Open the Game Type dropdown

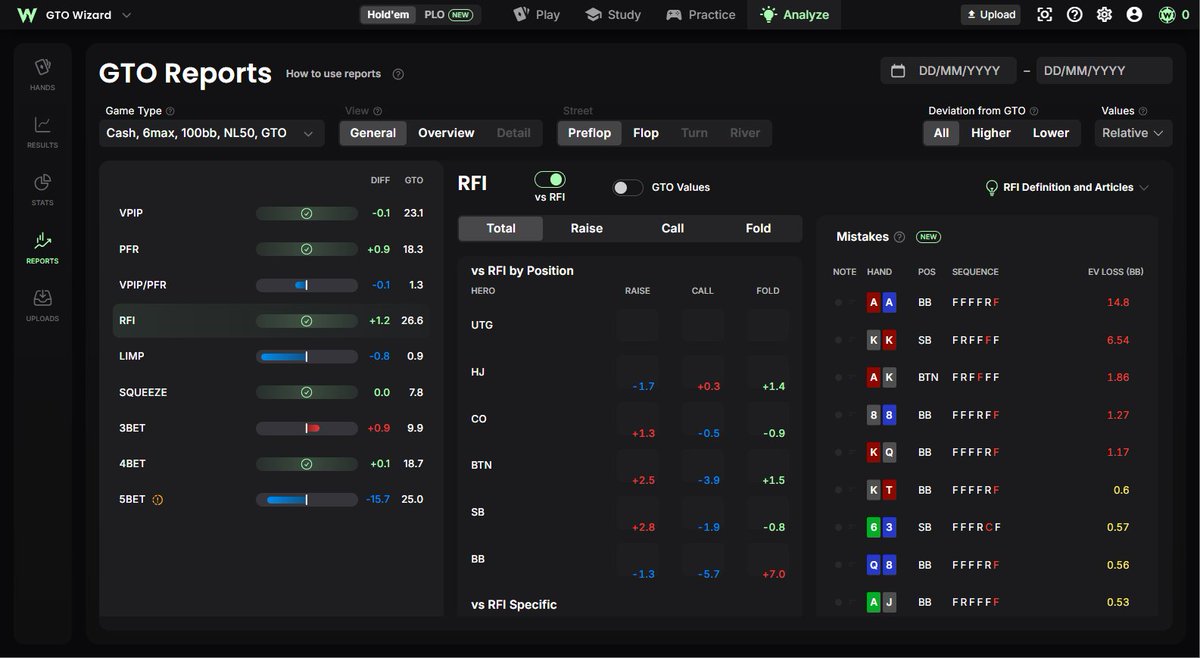pos(211,133)
